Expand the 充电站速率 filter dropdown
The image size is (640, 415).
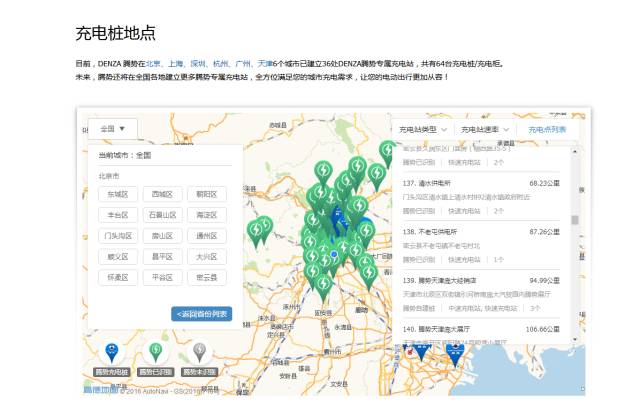tap(484, 129)
